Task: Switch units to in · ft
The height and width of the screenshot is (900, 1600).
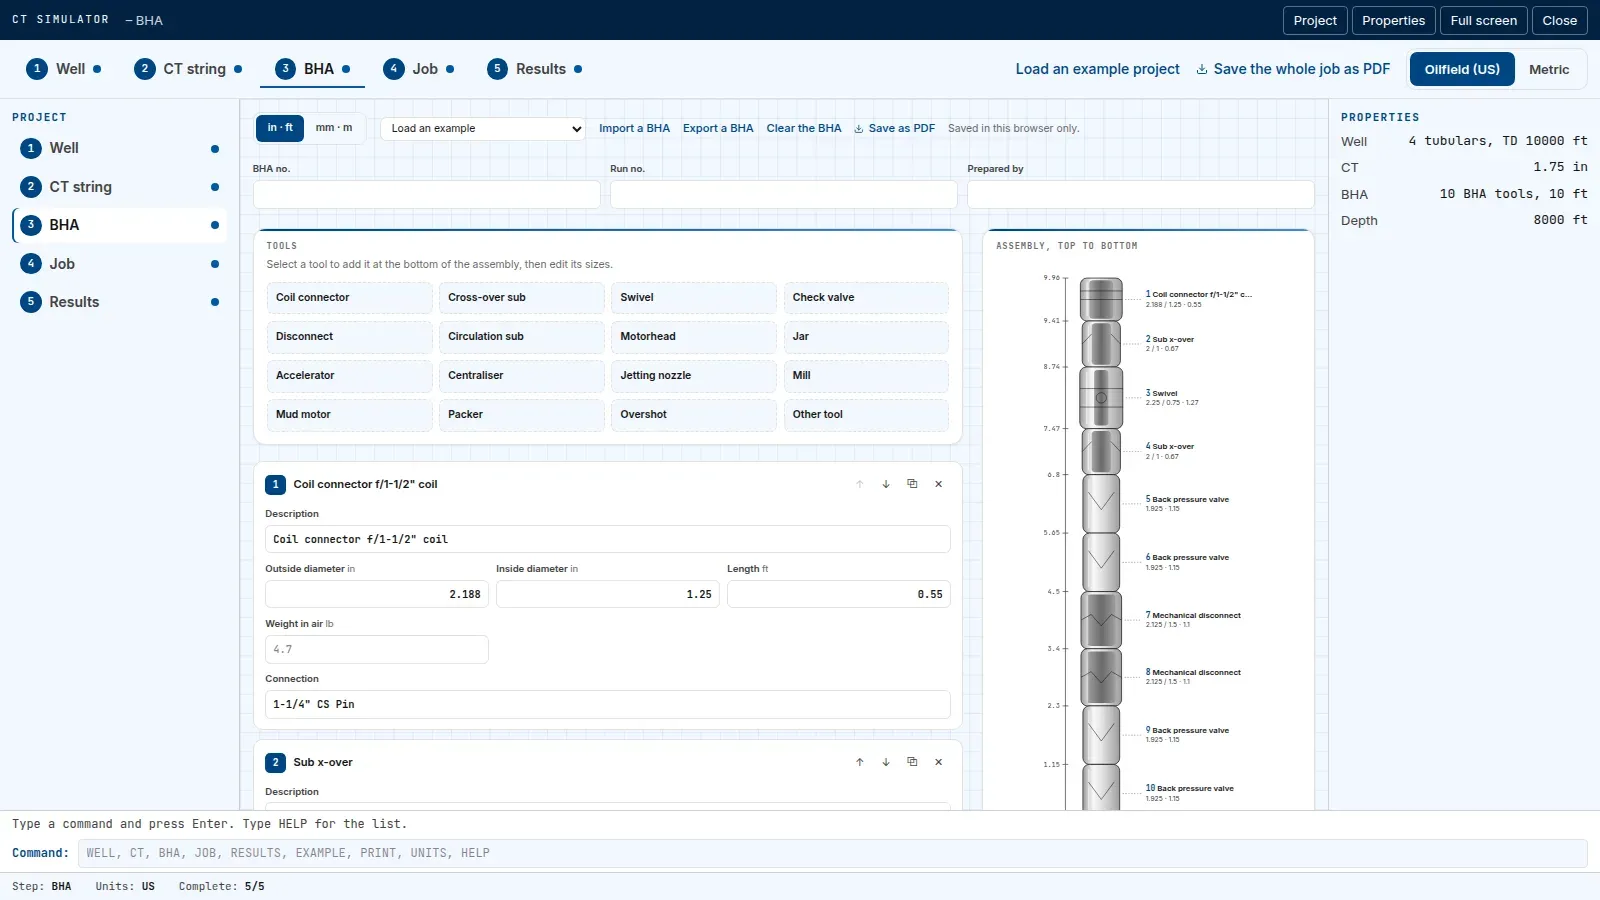Action: point(280,128)
